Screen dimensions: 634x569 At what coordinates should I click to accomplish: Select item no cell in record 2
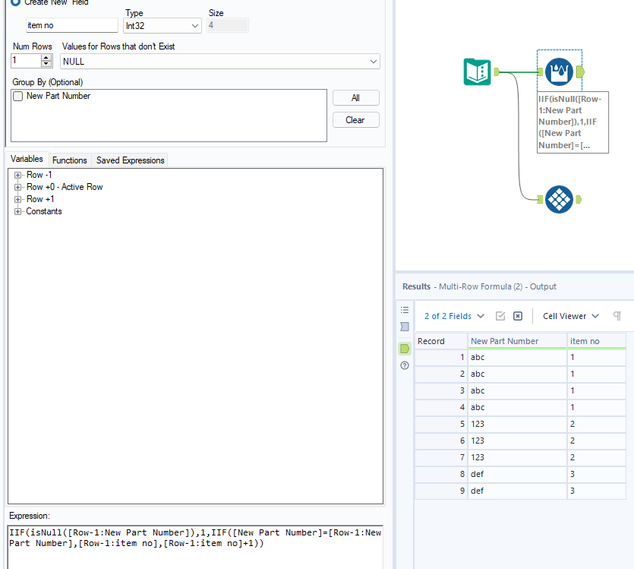[596, 374]
